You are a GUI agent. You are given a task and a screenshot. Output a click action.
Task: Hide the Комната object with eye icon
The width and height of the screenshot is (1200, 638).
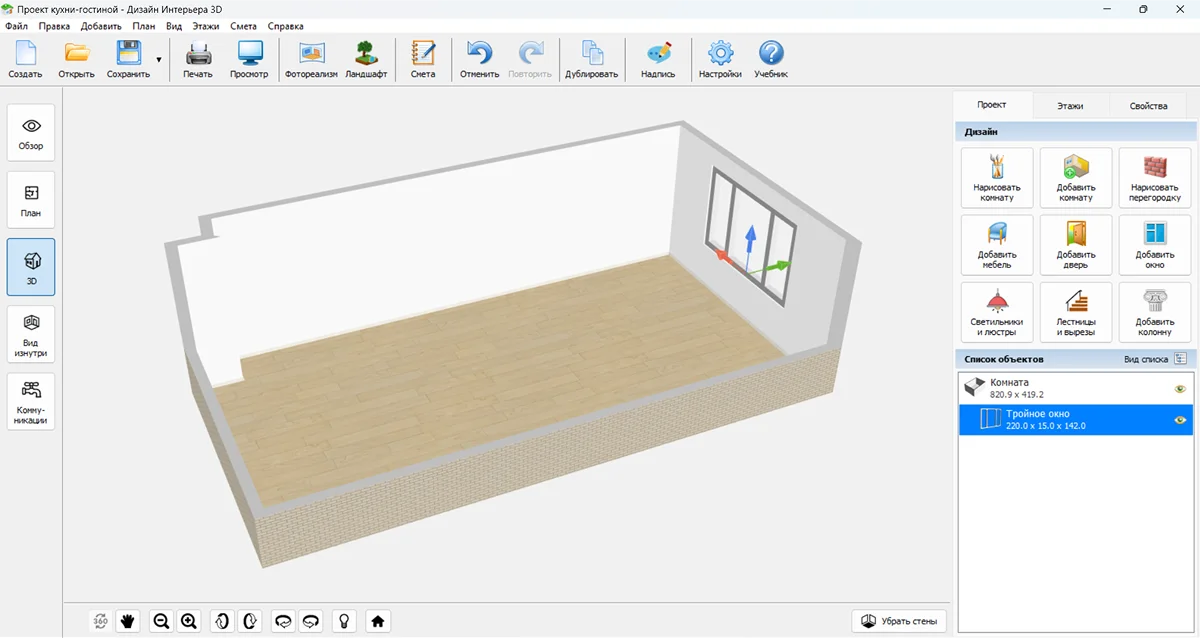tap(1180, 389)
